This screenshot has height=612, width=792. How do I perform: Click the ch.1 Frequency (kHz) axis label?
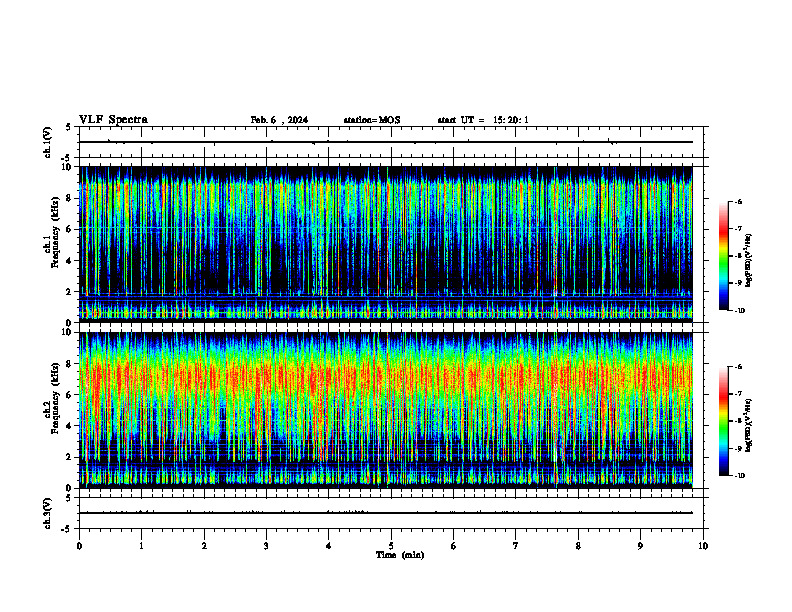(52, 232)
